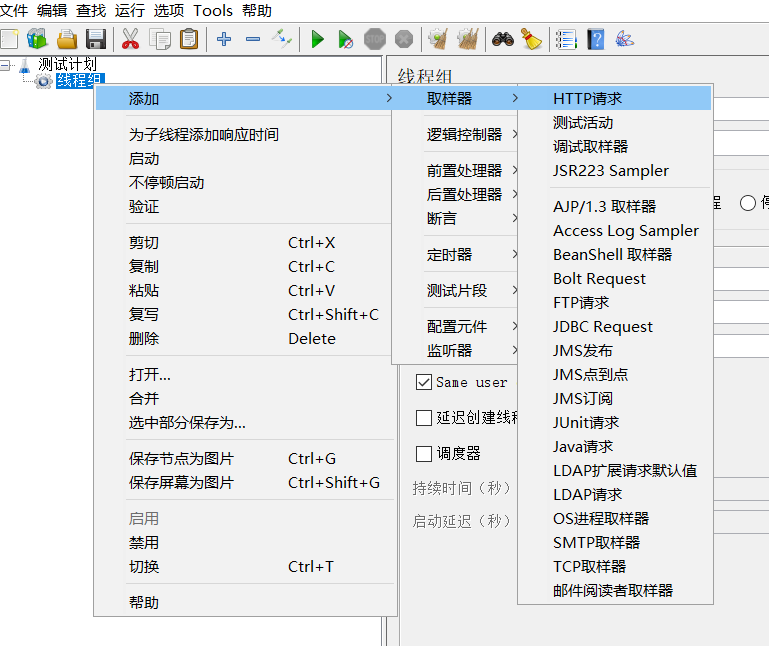769x646 pixels.
Task: Uncheck the Same user checkbox
Action: pyautogui.click(x=423, y=382)
